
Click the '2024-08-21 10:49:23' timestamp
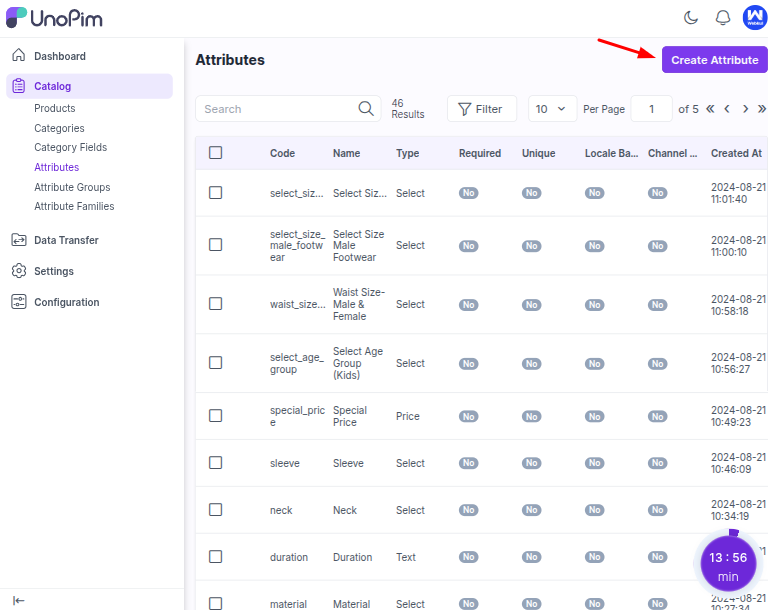tap(738, 416)
